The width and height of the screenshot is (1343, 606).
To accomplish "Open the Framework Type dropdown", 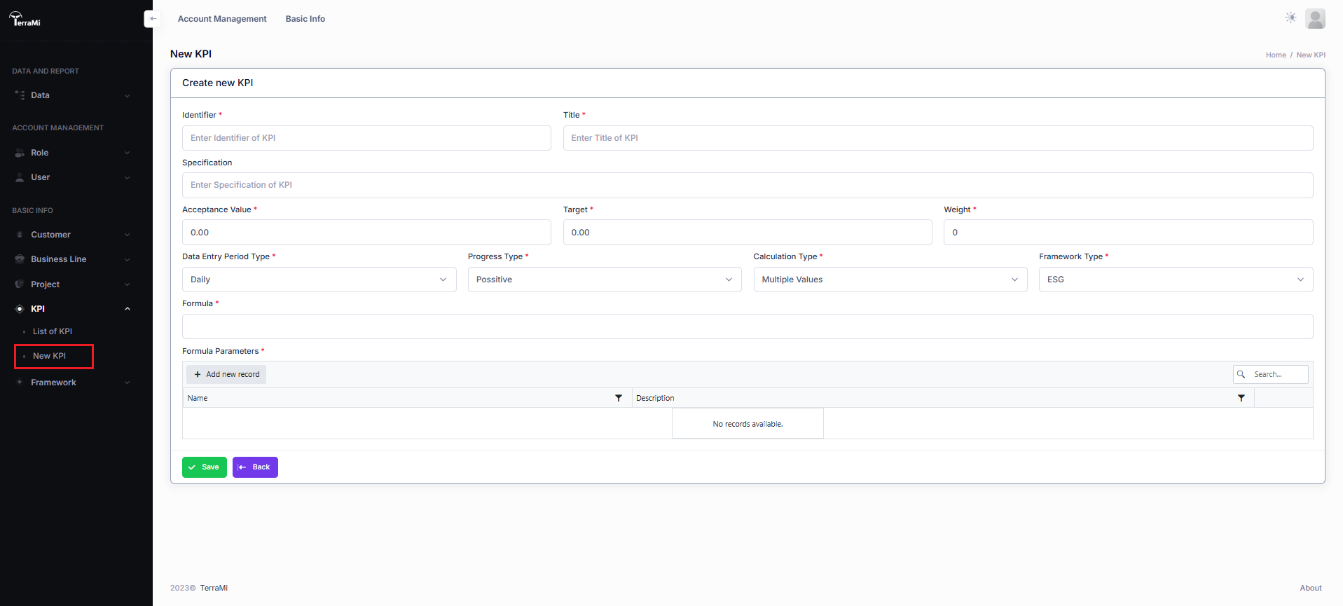I will click(x=1175, y=280).
